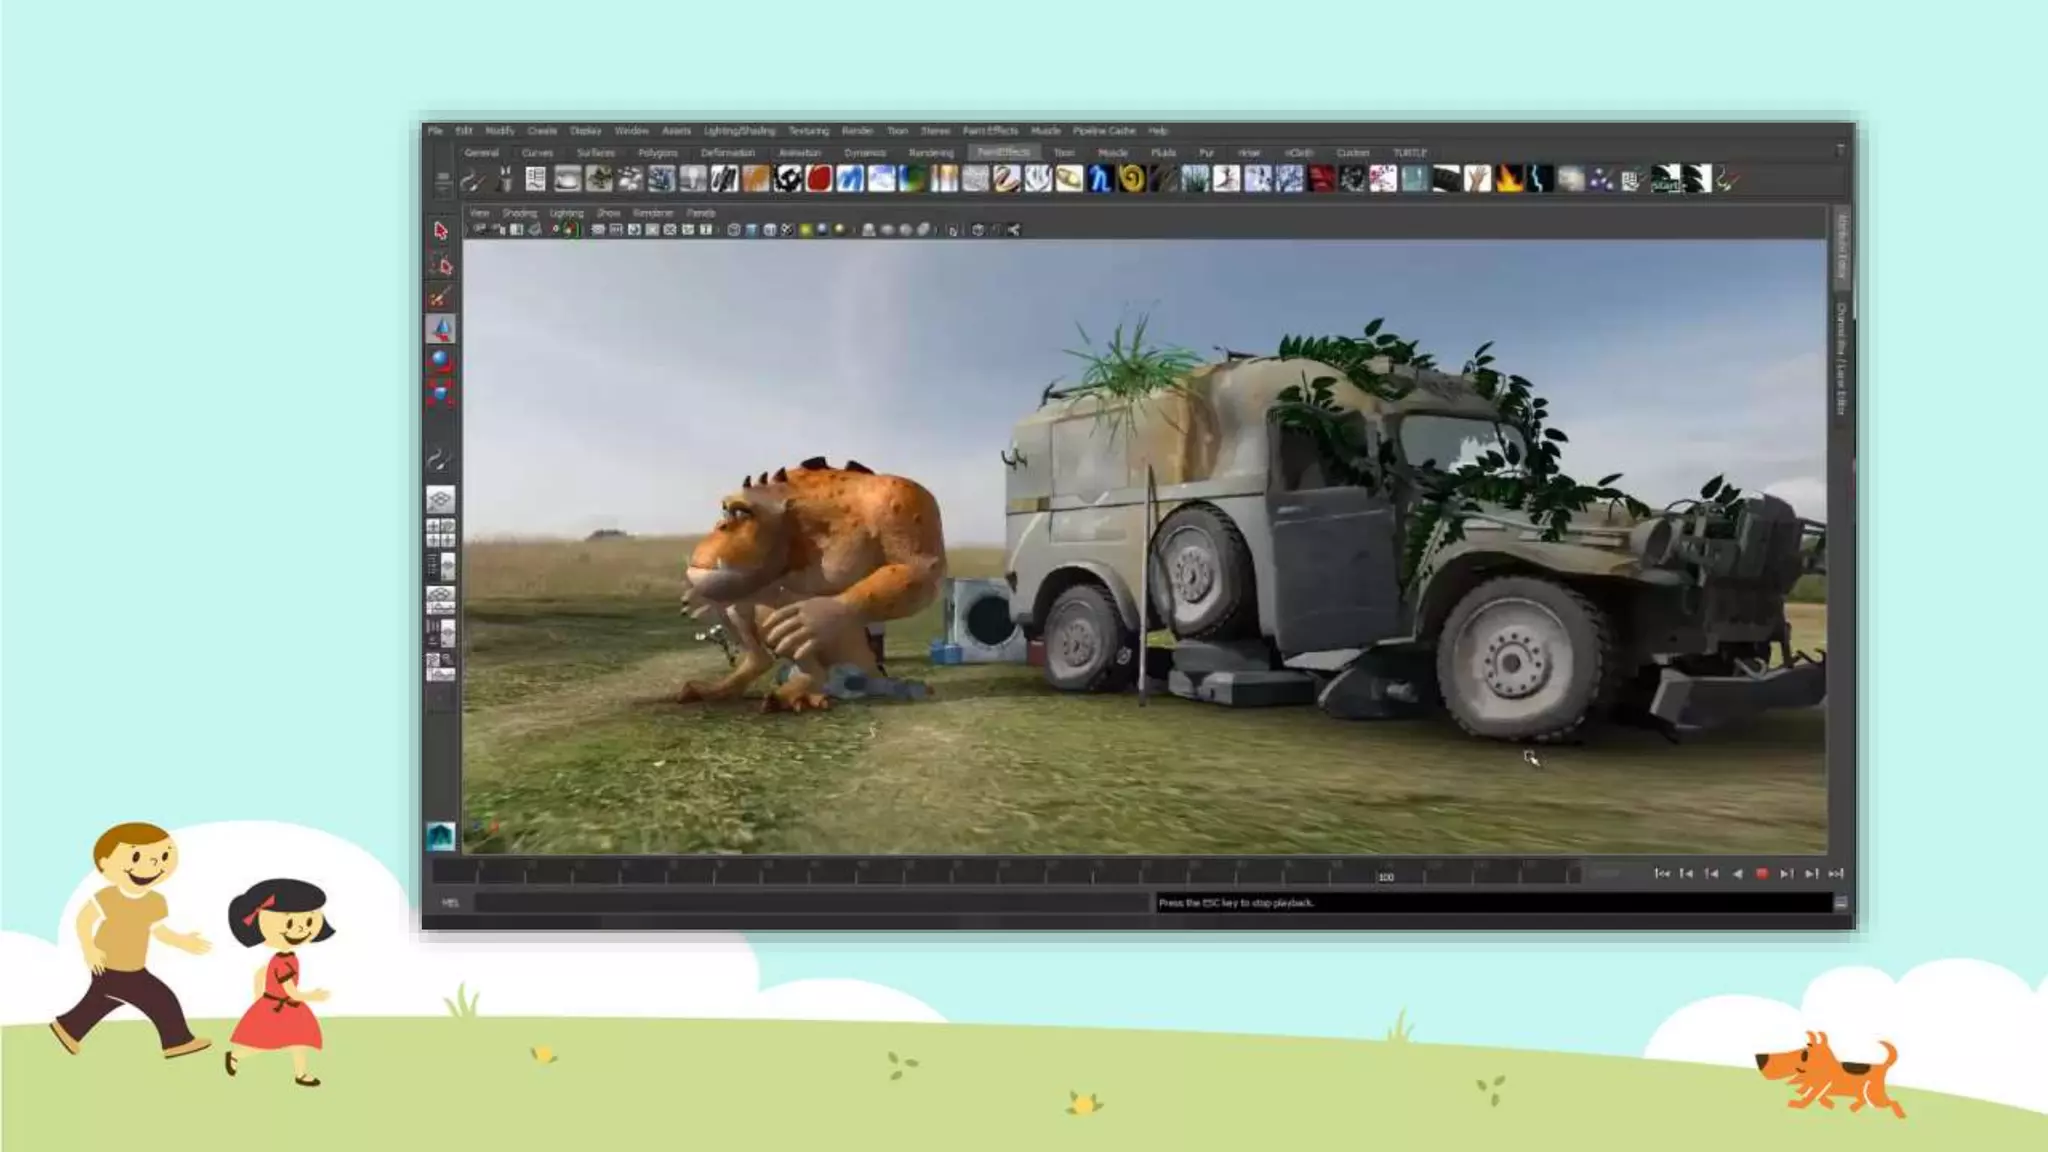Click the four-view layout icon
This screenshot has width=2048, height=1152.
pyautogui.click(x=441, y=532)
